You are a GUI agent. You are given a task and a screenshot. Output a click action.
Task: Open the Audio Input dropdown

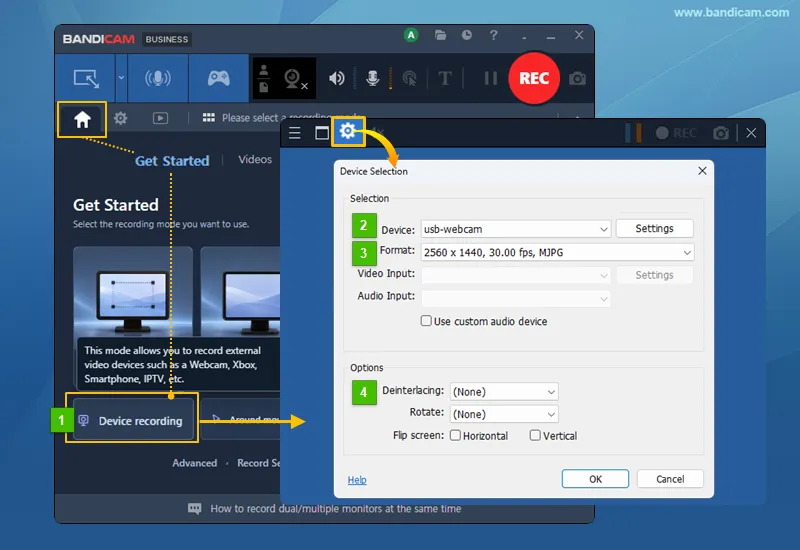[x=515, y=298]
